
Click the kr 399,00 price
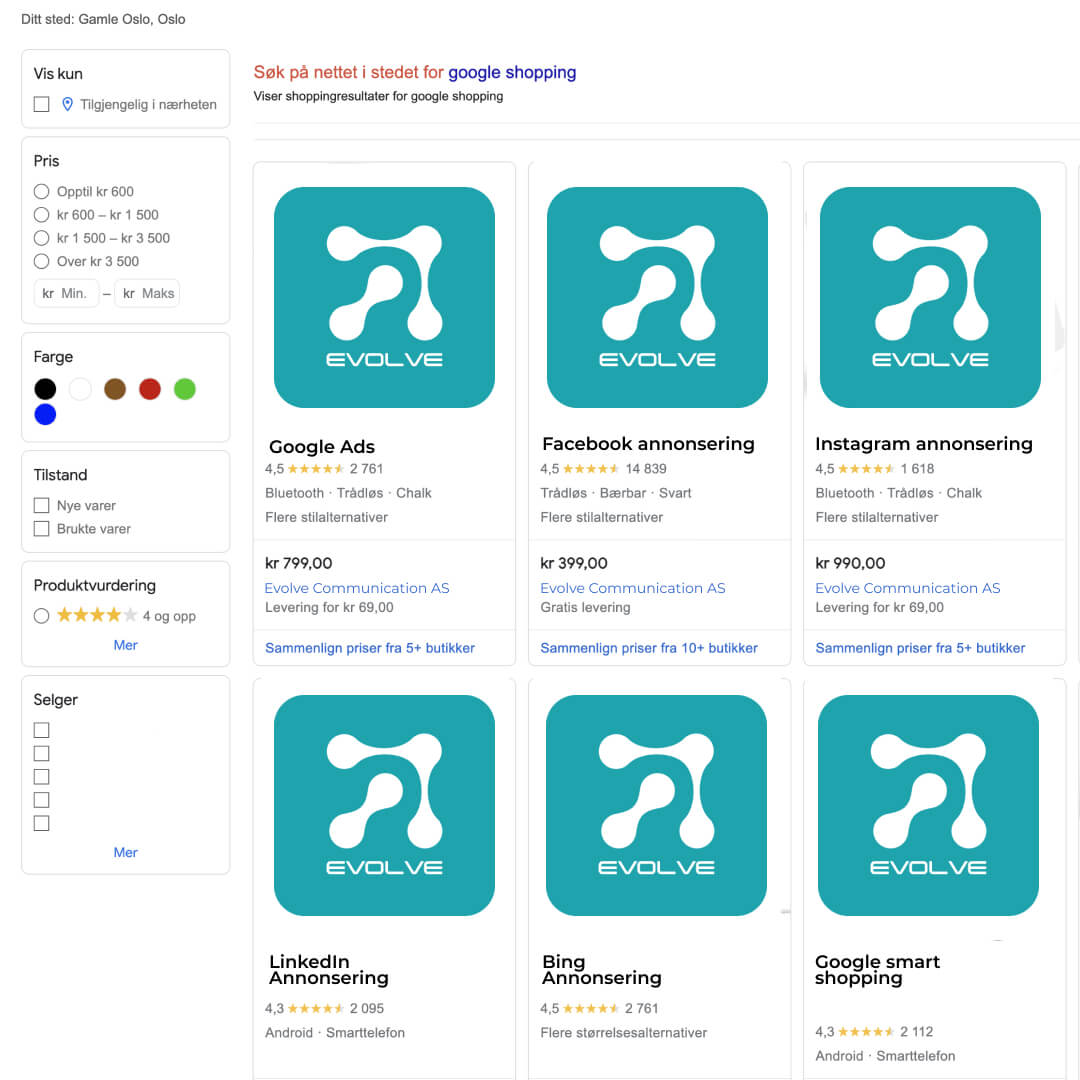[574, 563]
